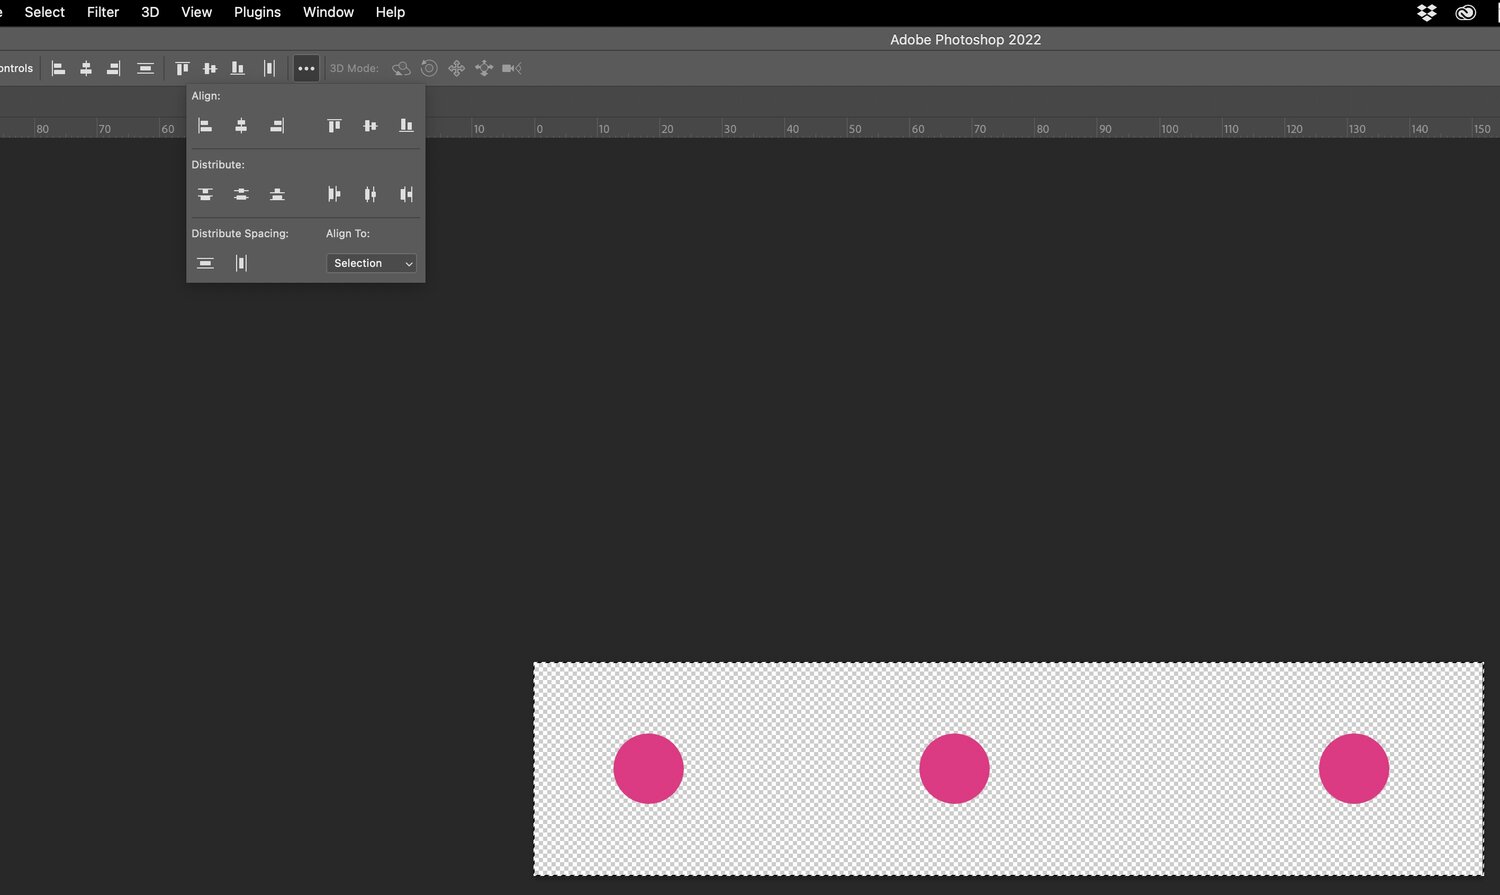Open the Align To Selection dropdown
Screen dimensions: 1500x895
pyautogui.click(x=371, y=263)
